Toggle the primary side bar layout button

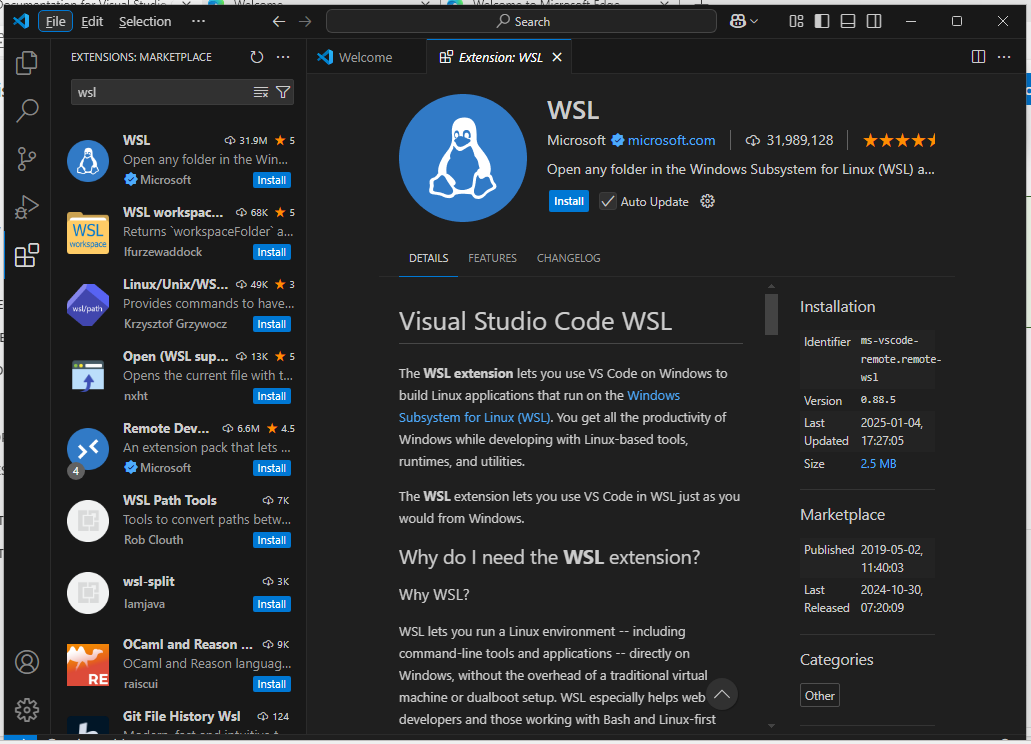click(822, 21)
